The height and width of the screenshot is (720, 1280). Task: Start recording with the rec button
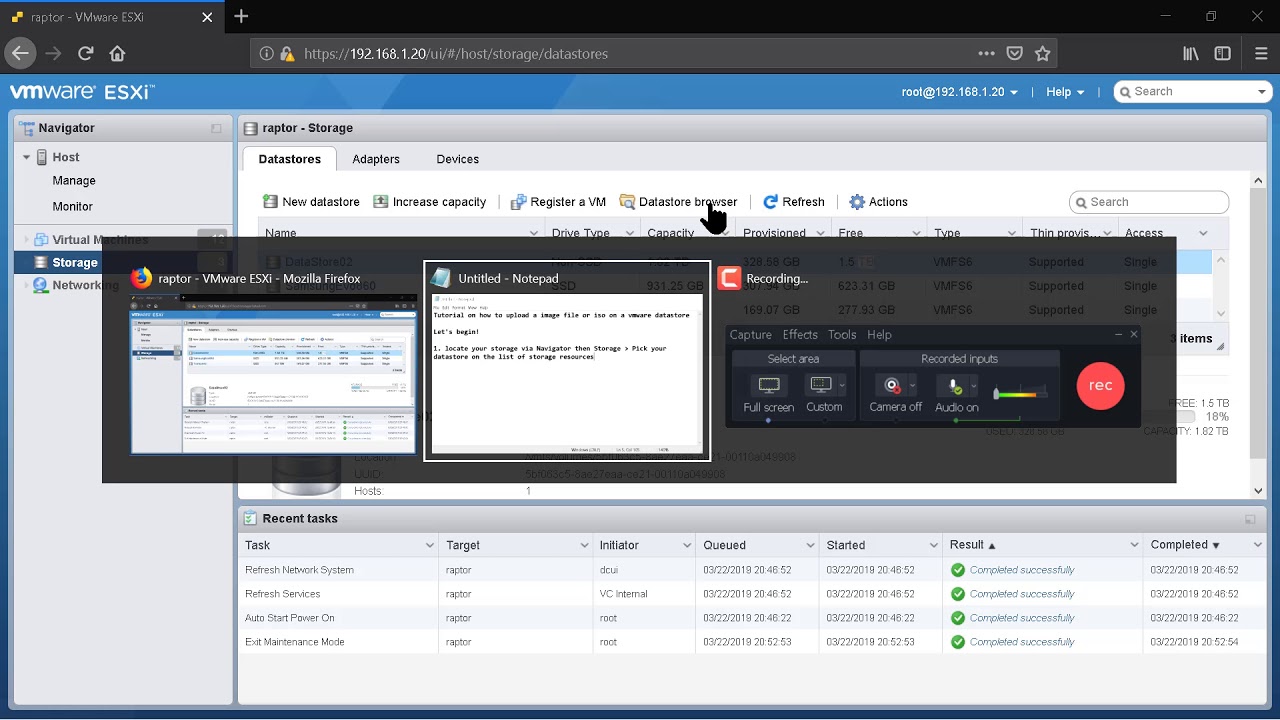tap(1100, 385)
